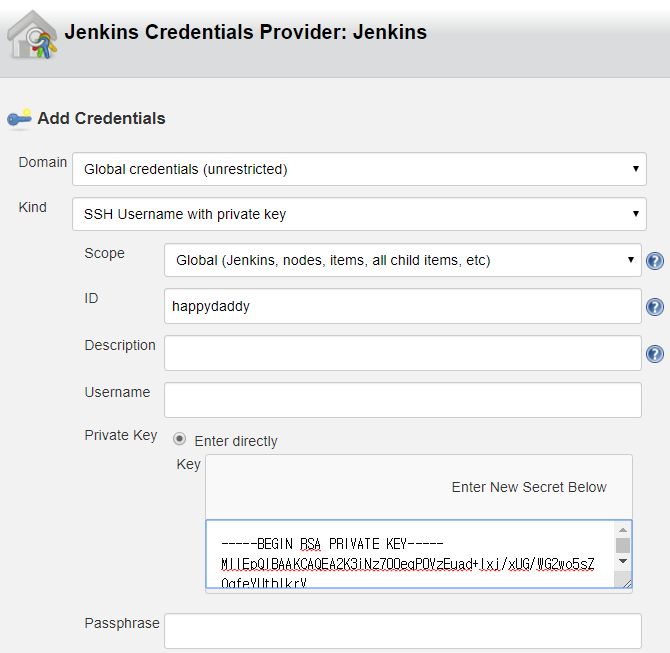Click the textarea resize handle corner
Image resolution: width=670 pixels, height=653 pixels.
click(626, 583)
